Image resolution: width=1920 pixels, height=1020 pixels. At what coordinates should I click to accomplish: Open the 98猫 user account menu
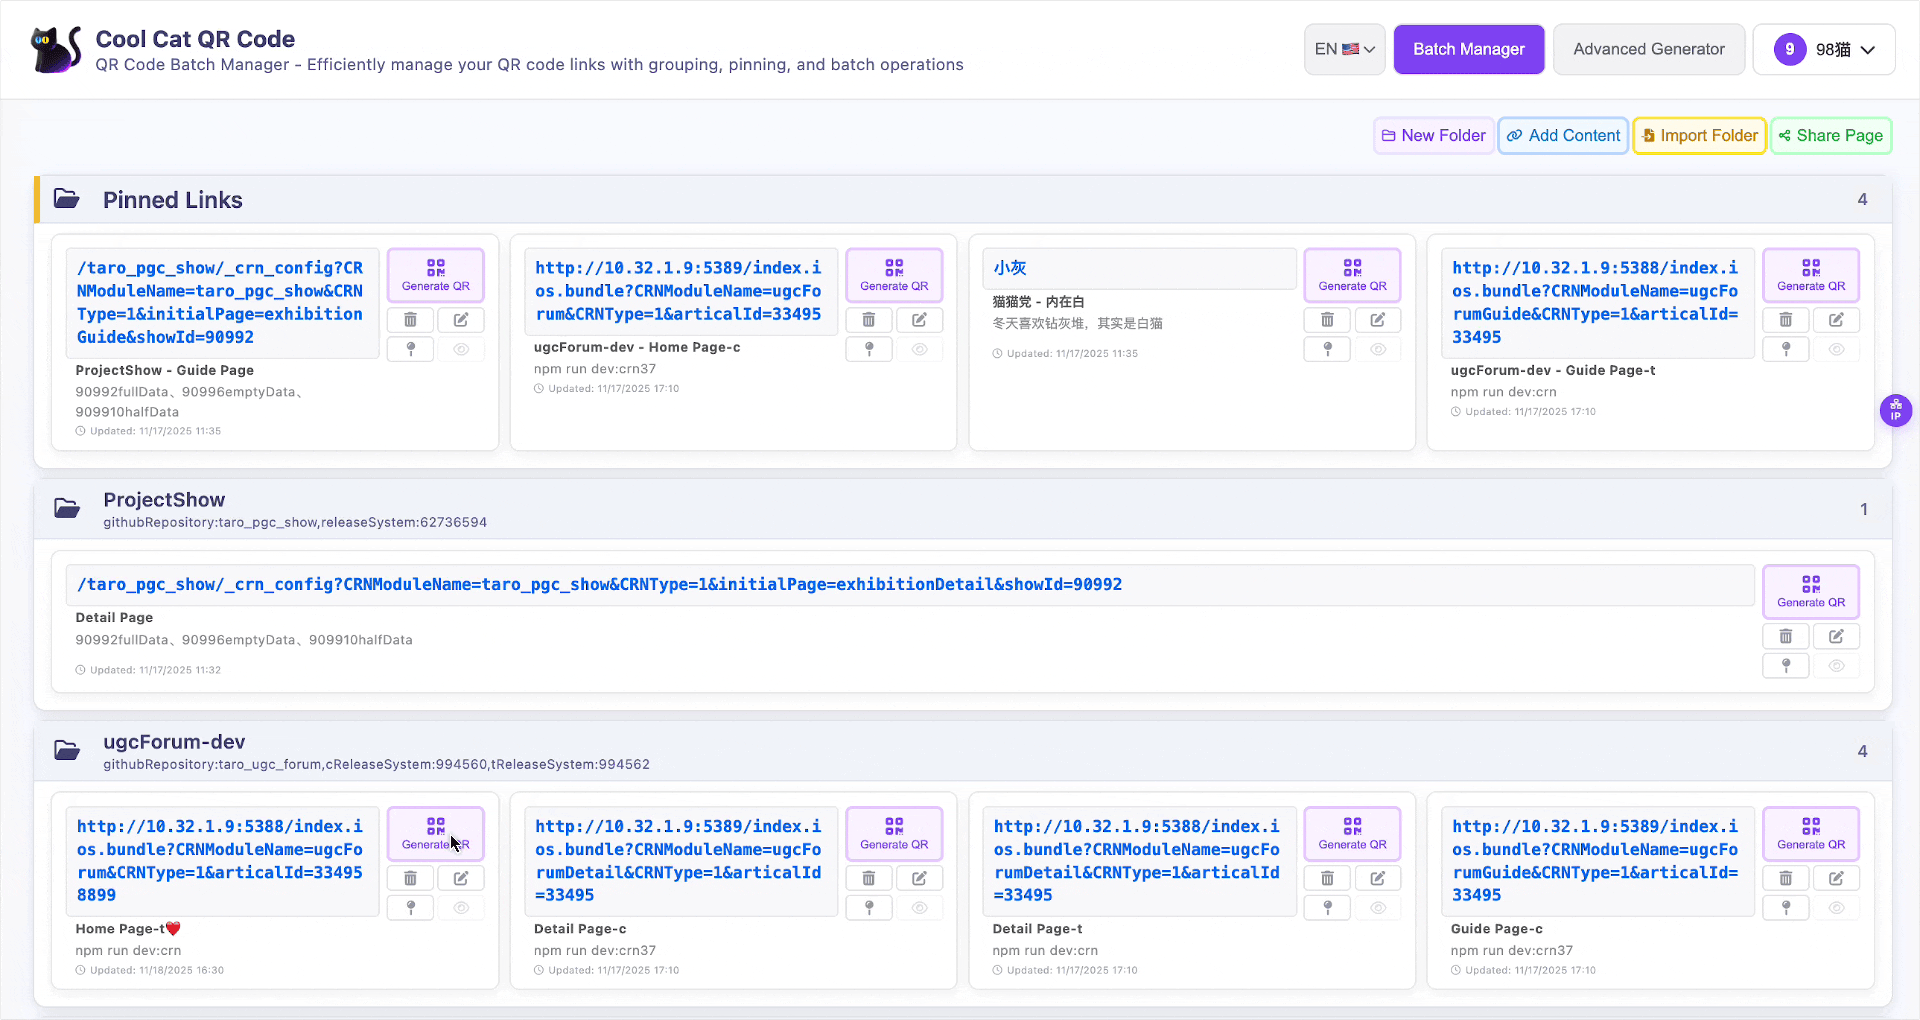pos(1823,49)
